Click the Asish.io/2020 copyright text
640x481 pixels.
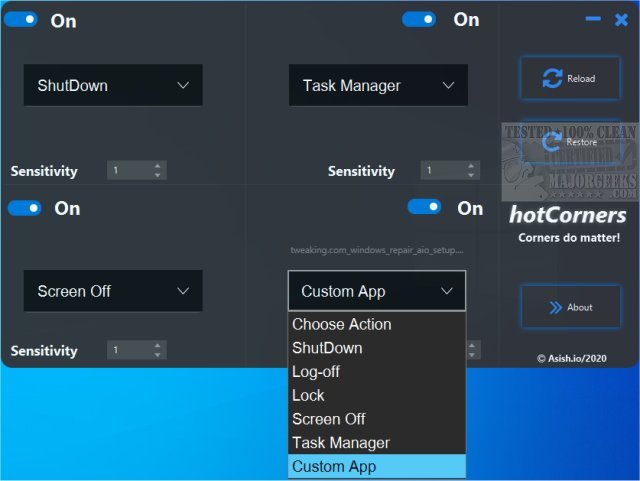[x=571, y=359]
